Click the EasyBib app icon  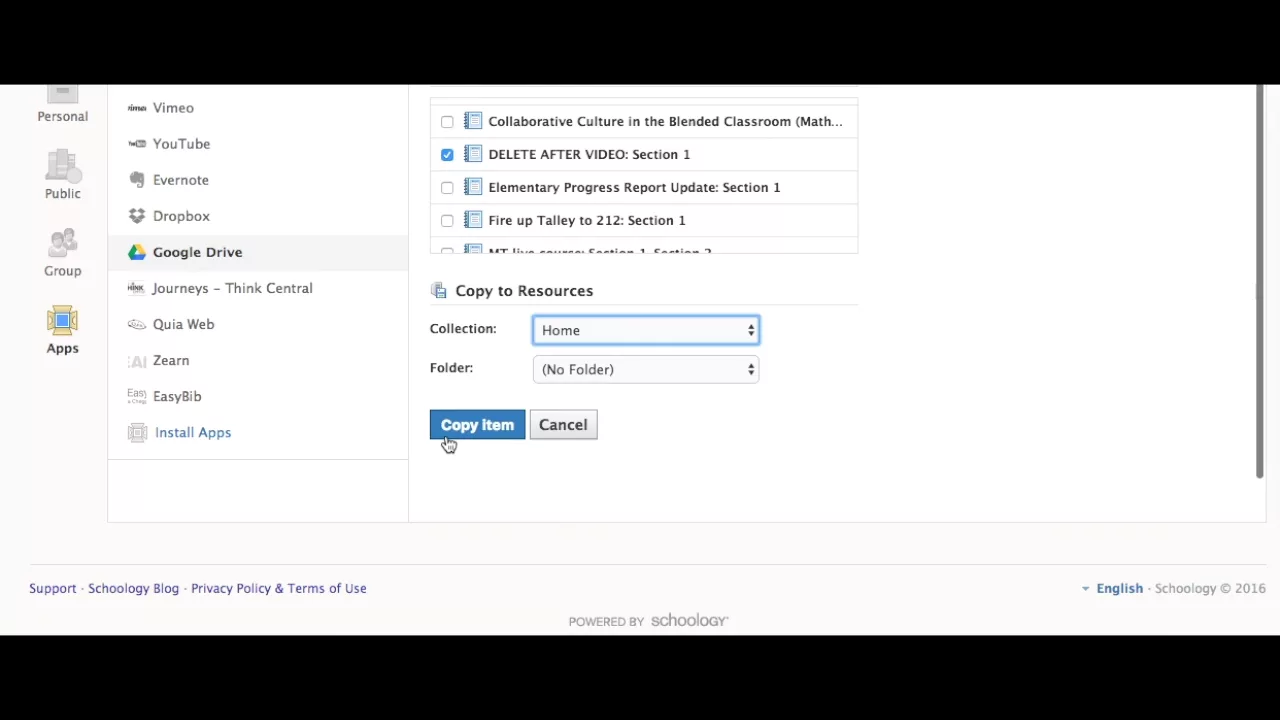[x=137, y=396]
